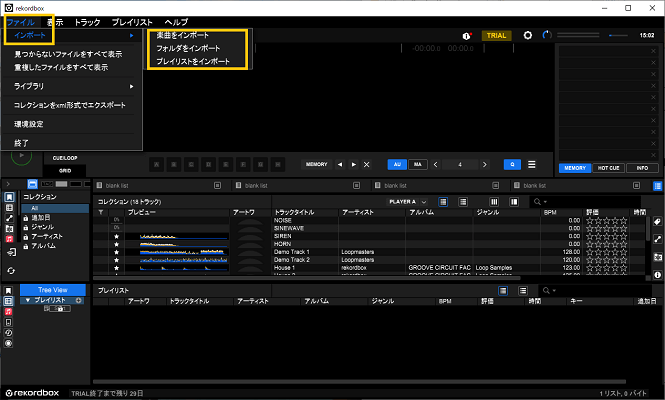Expand the ライブラリ submenu arrow
The image size is (665, 400).
coord(131,87)
